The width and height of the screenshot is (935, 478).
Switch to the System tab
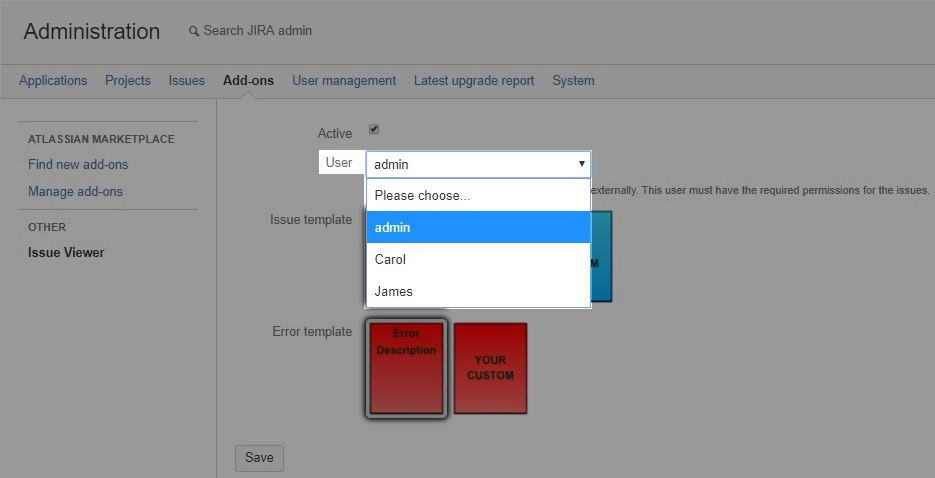(573, 80)
